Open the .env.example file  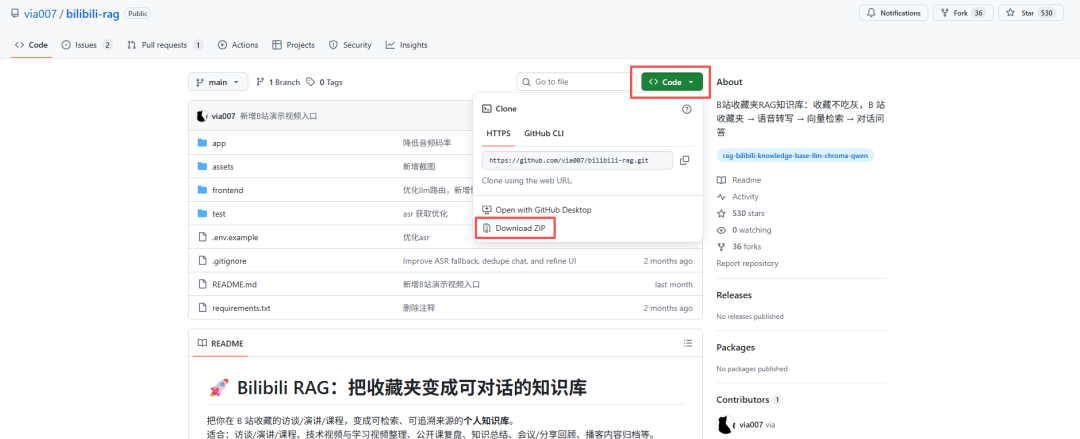pos(235,237)
